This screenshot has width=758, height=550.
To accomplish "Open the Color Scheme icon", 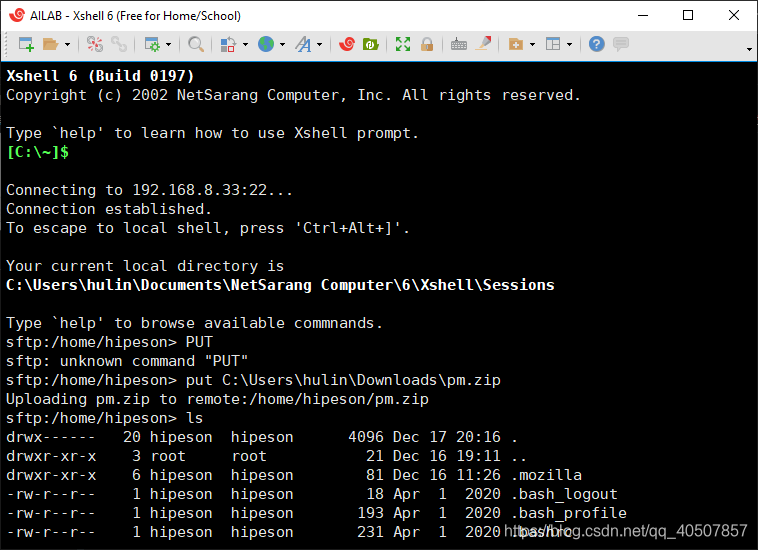I will tap(228, 44).
